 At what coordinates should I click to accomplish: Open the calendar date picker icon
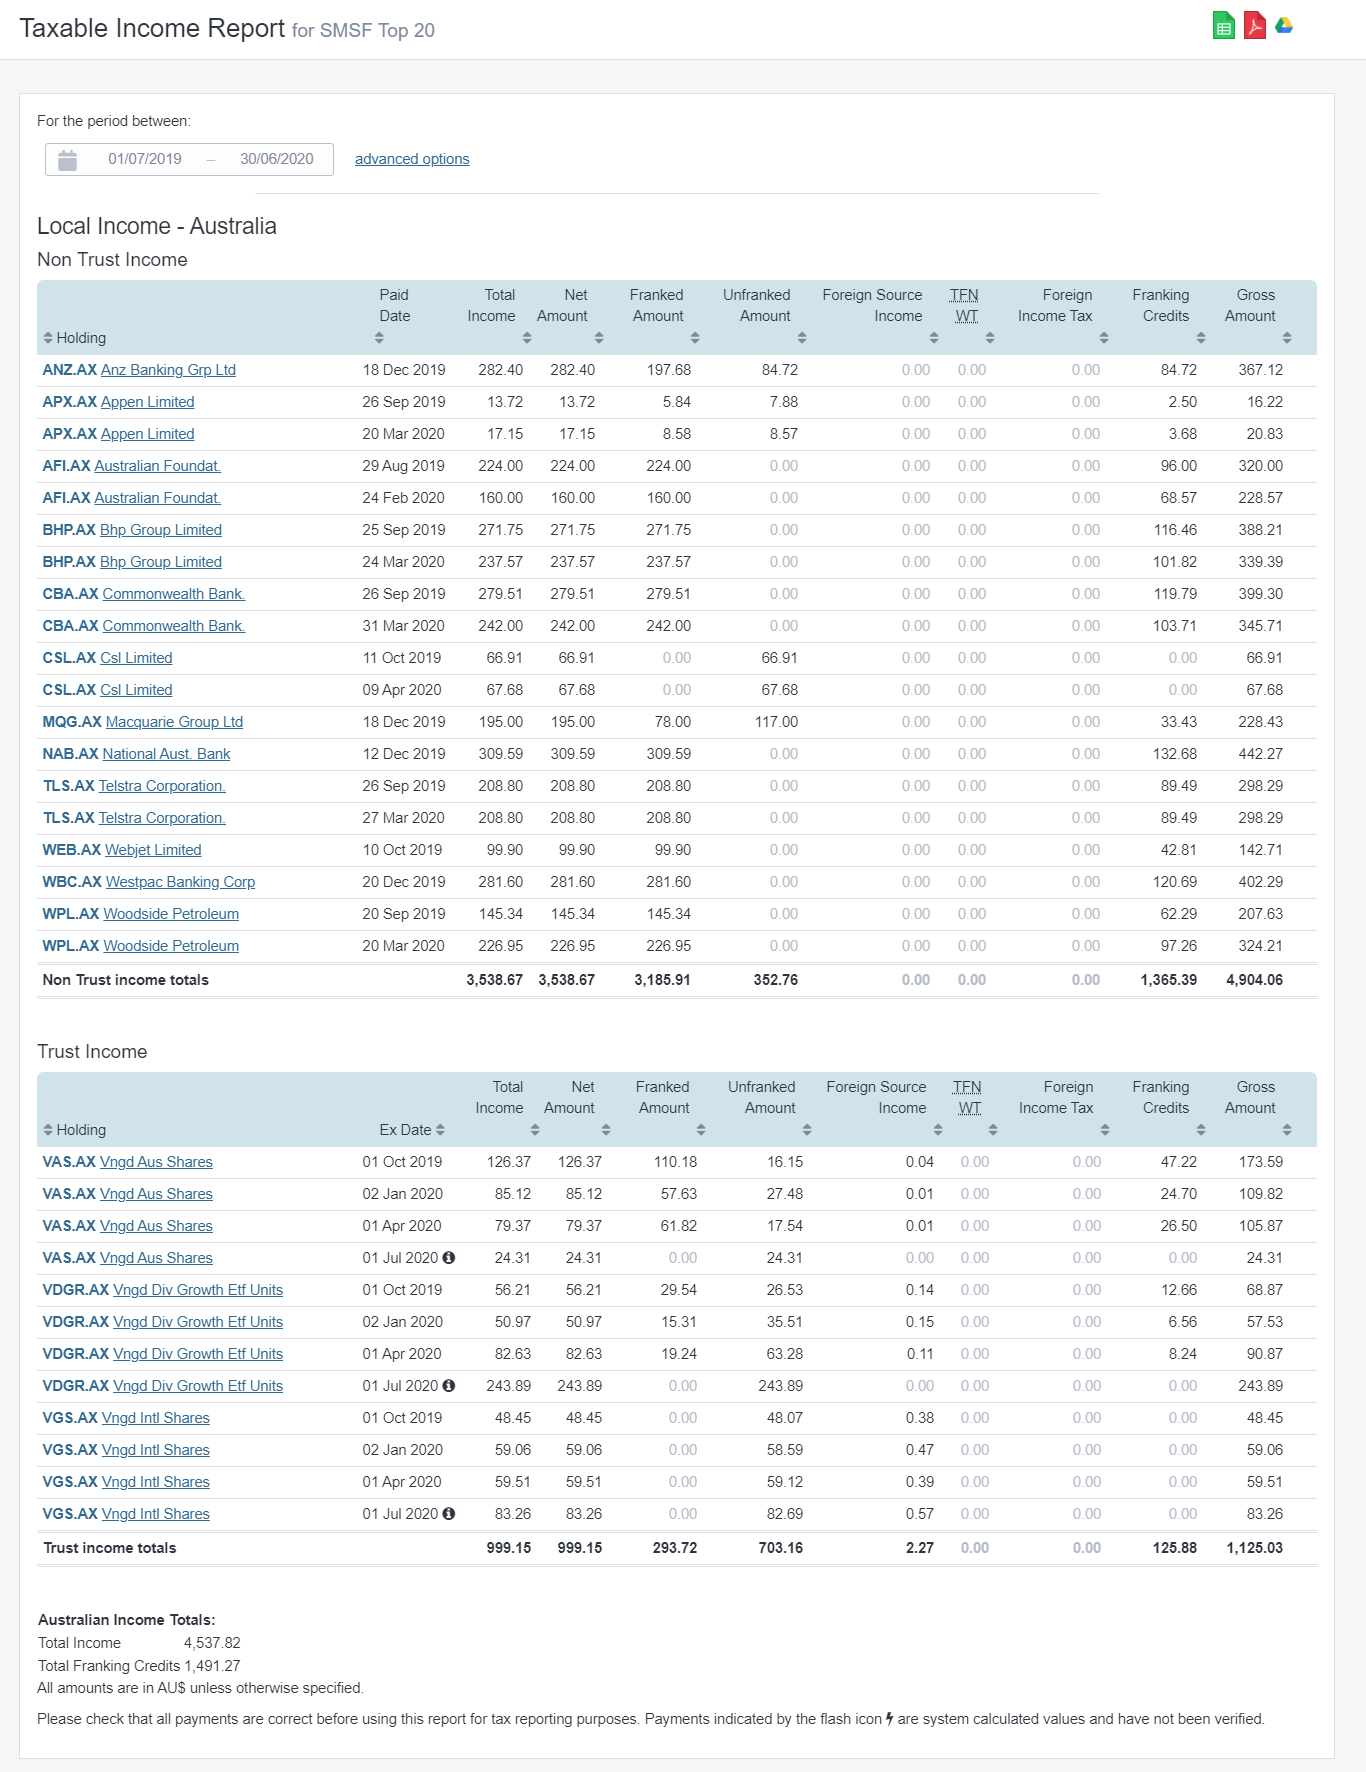click(67, 160)
